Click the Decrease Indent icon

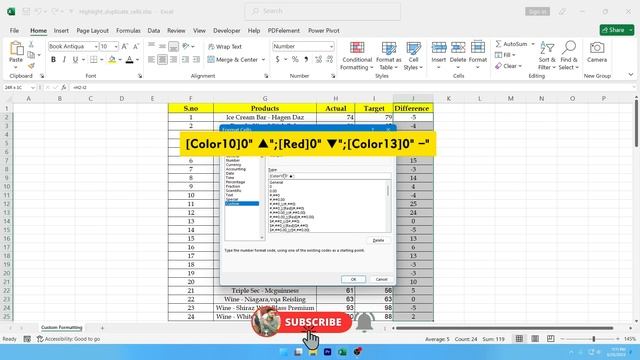185,60
